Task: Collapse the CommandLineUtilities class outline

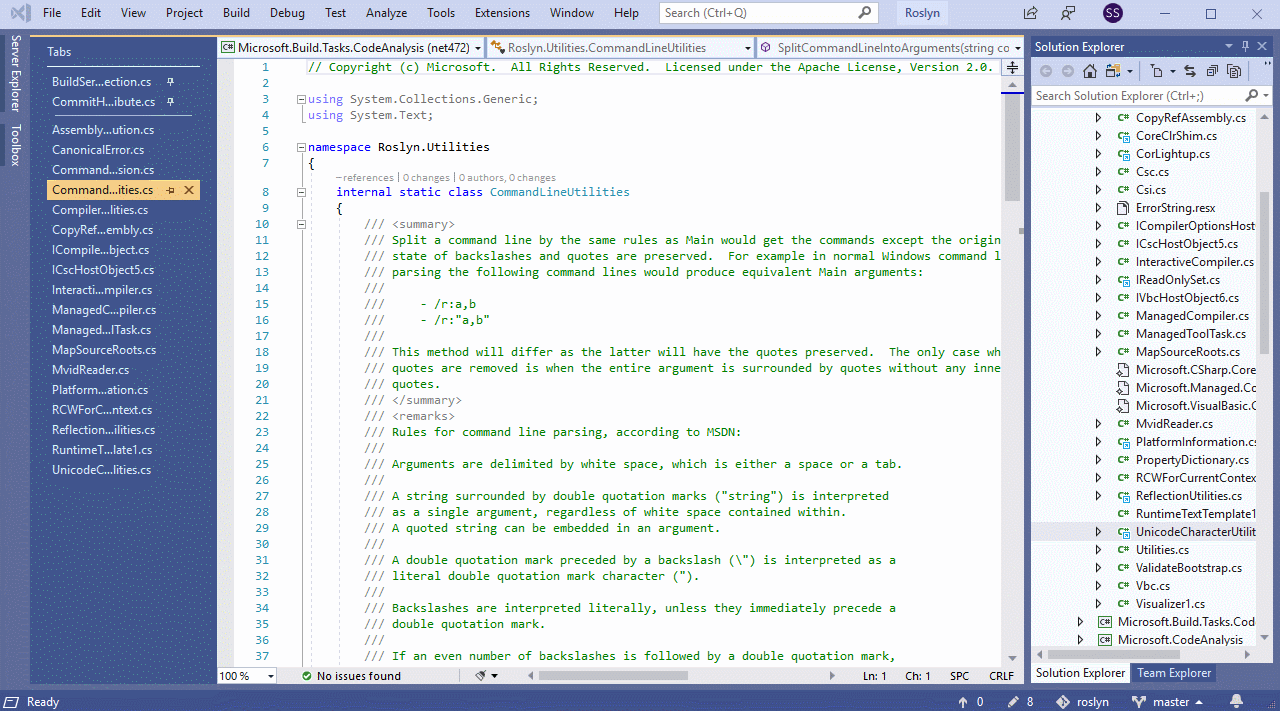Action: 301,192
